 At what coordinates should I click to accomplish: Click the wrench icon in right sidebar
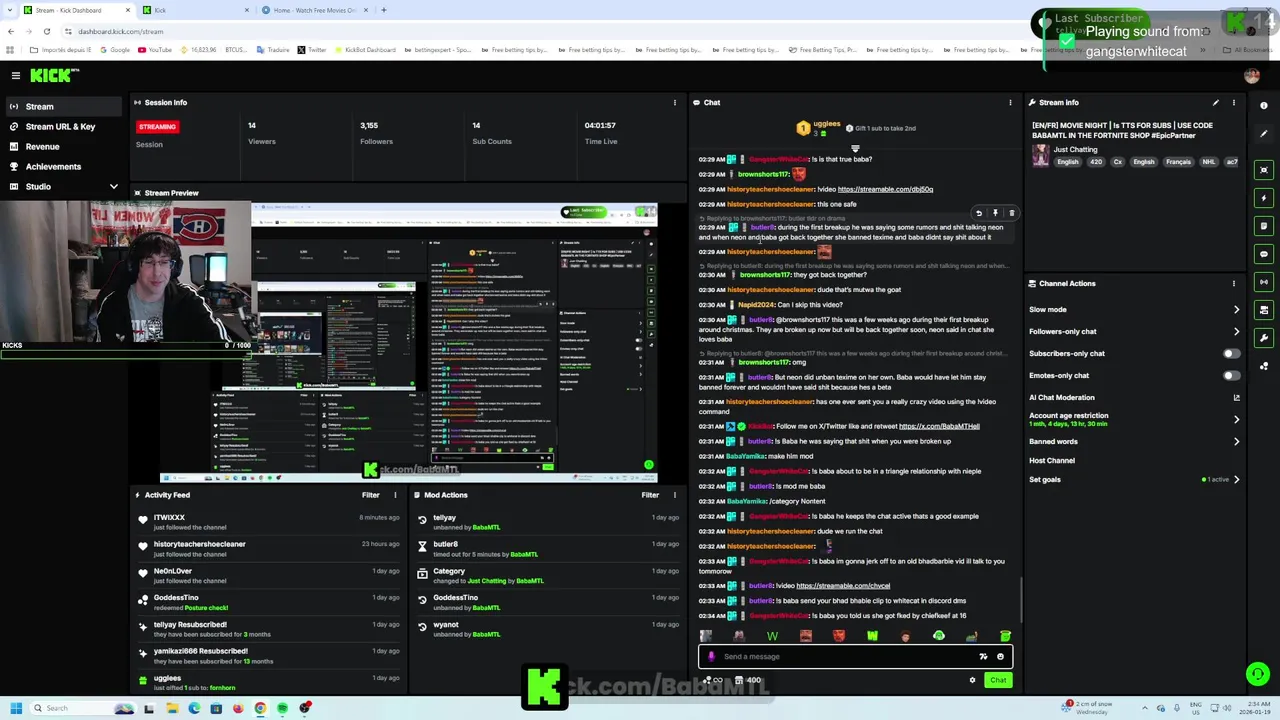click(1264, 338)
